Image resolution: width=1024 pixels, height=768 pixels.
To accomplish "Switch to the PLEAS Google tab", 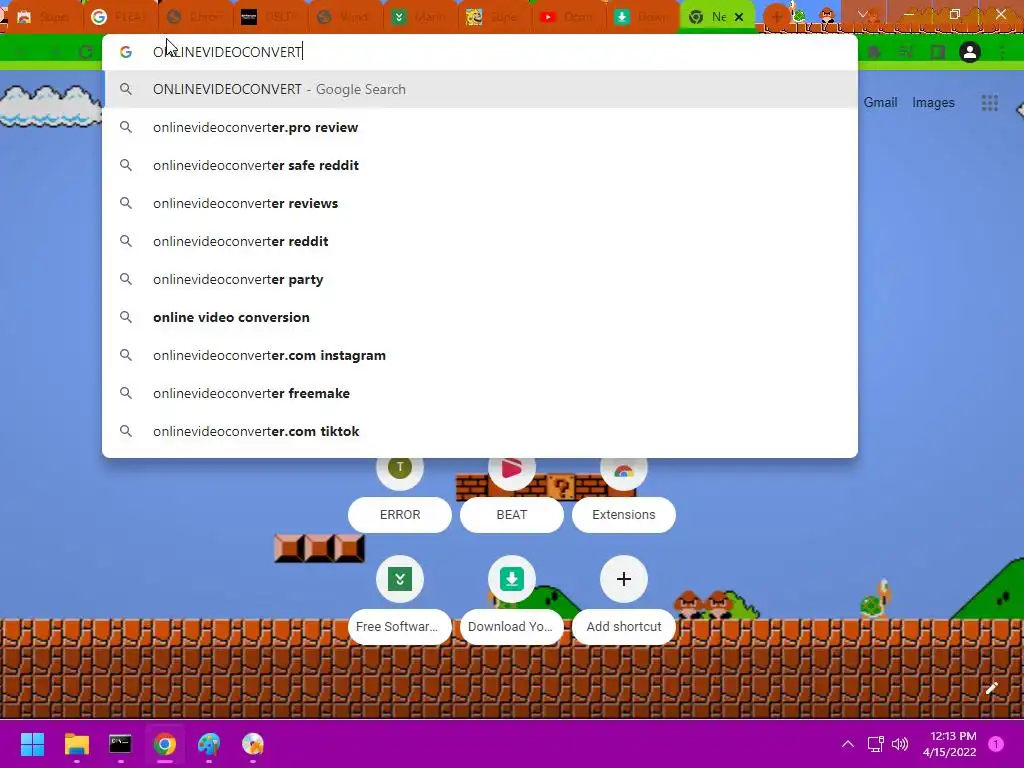I will (x=118, y=17).
